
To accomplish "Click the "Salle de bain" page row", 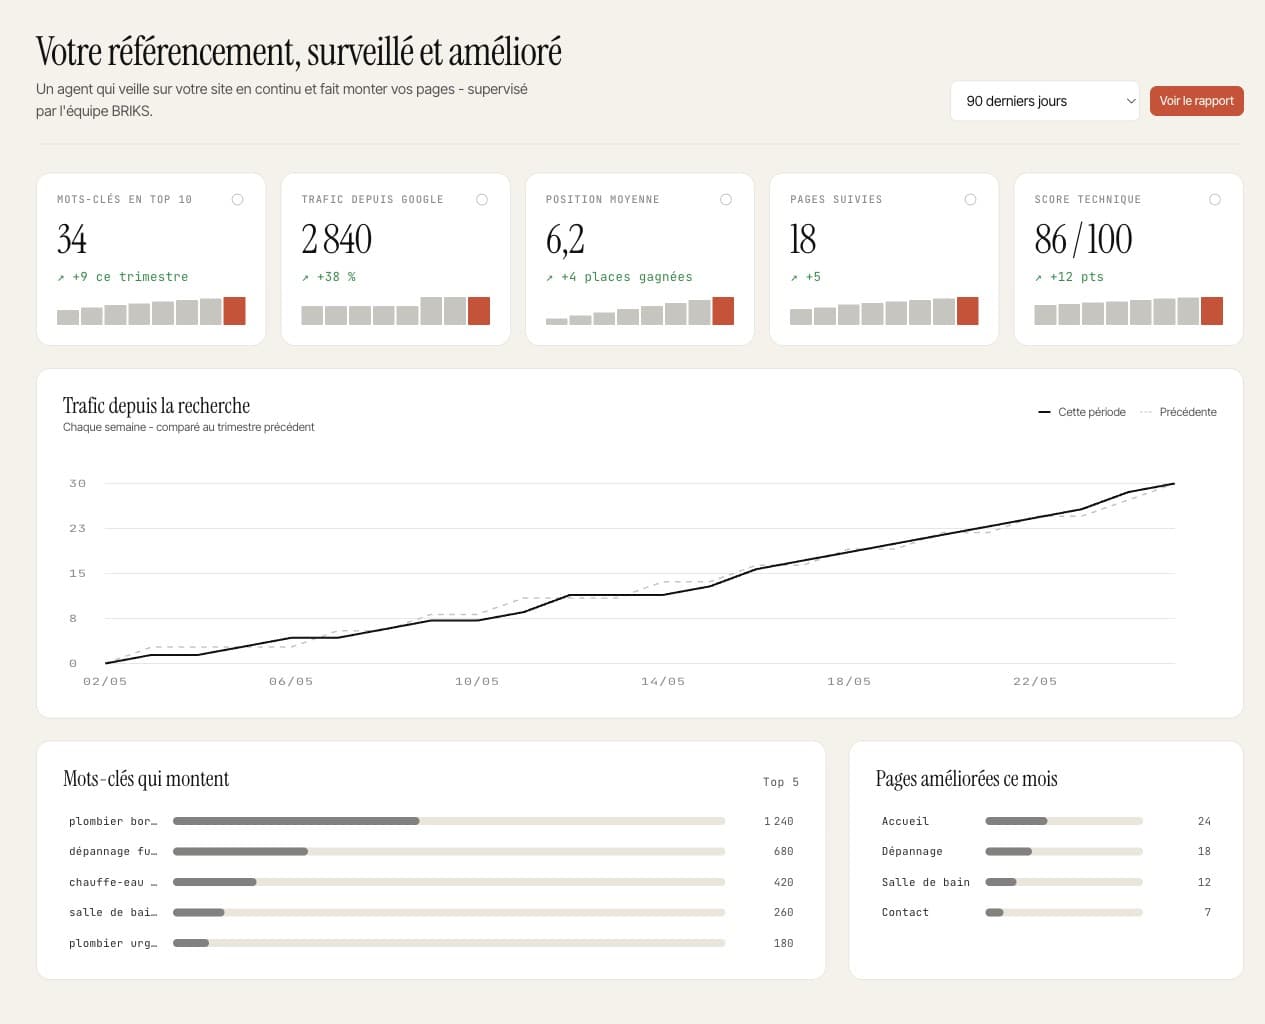I will [1046, 882].
